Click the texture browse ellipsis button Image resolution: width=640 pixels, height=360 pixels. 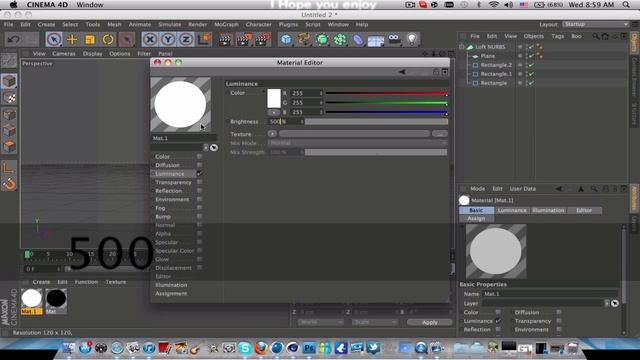tap(440, 134)
